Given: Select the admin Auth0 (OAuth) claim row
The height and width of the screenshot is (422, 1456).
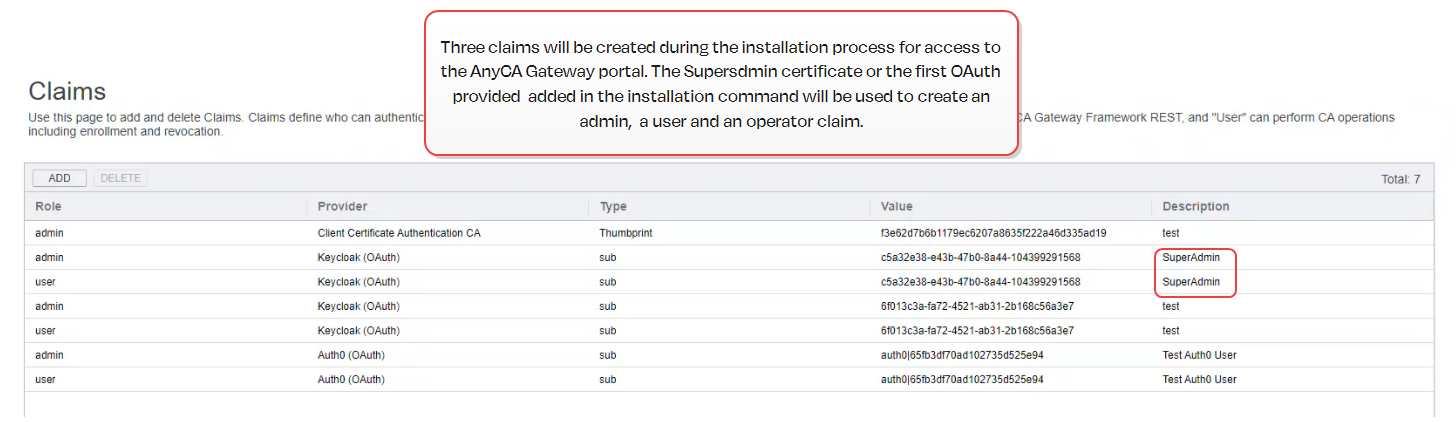Looking at the screenshot, I should tap(351, 355).
